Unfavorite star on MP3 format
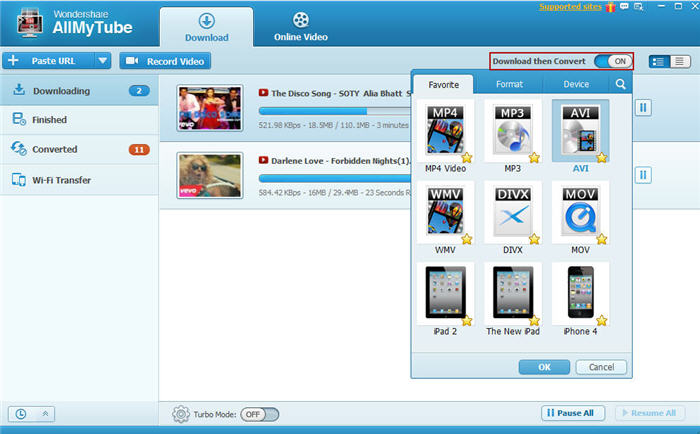700x434 pixels. pyautogui.click(x=534, y=157)
